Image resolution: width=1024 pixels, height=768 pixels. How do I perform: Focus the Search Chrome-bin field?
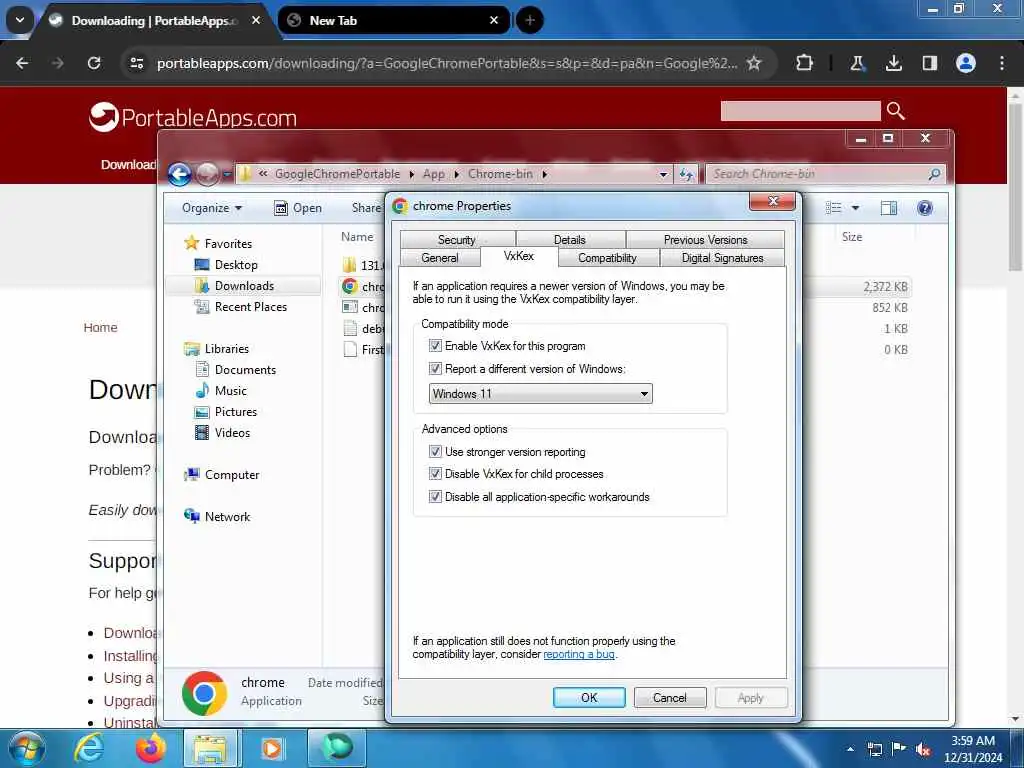tap(825, 174)
